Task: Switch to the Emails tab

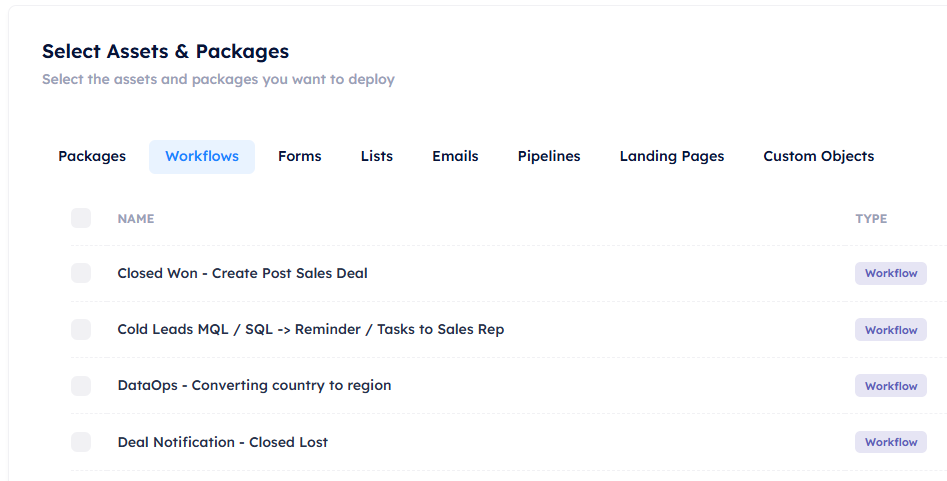Action: [455, 156]
